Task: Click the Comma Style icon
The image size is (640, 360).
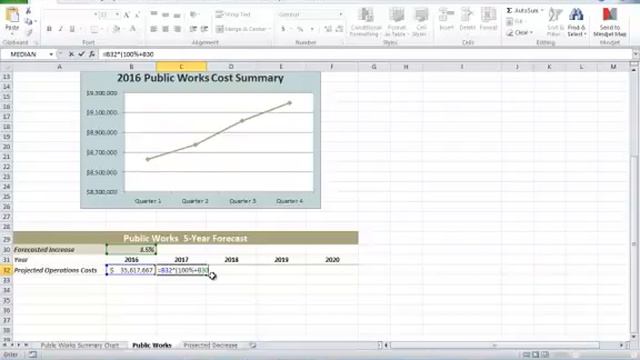Action: click(312, 29)
